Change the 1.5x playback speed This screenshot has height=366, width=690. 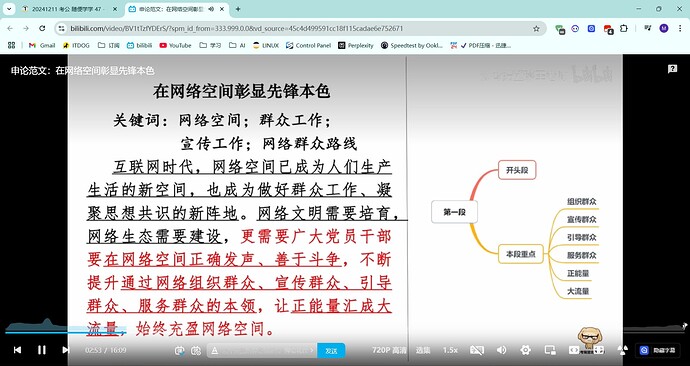click(x=450, y=350)
